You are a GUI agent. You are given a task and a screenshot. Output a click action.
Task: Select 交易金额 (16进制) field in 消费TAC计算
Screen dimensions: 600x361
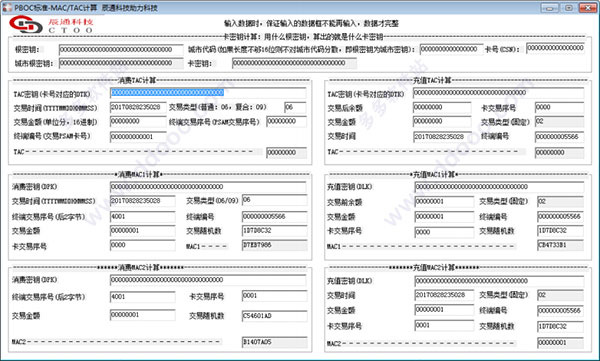coord(138,122)
